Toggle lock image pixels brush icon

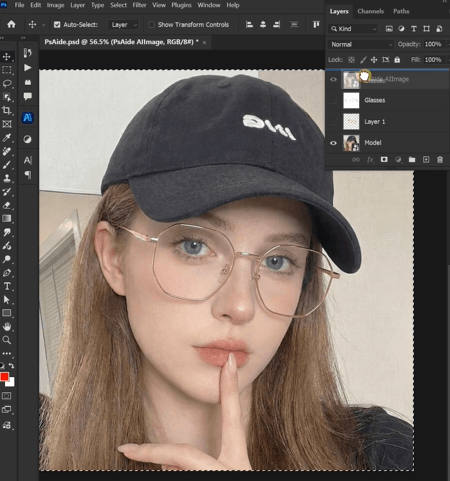[363, 60]
